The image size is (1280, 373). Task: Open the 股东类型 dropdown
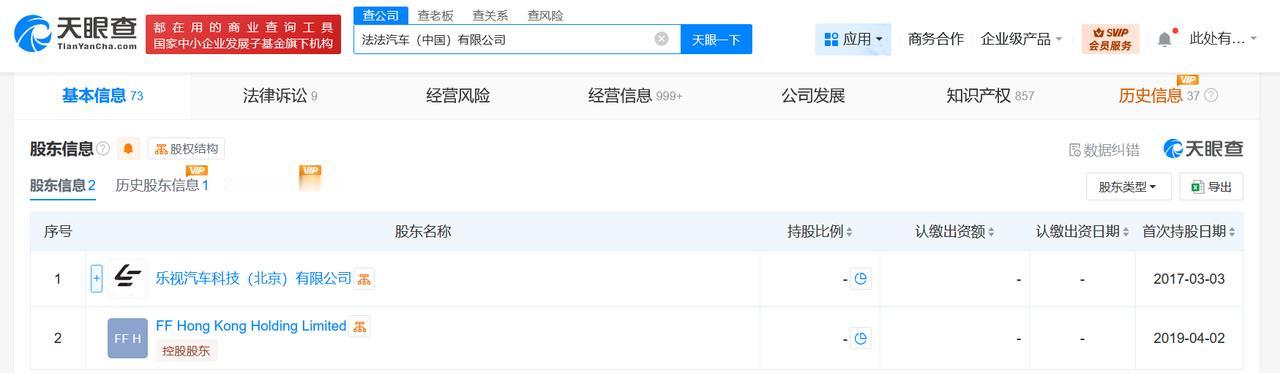point(1128,187)
